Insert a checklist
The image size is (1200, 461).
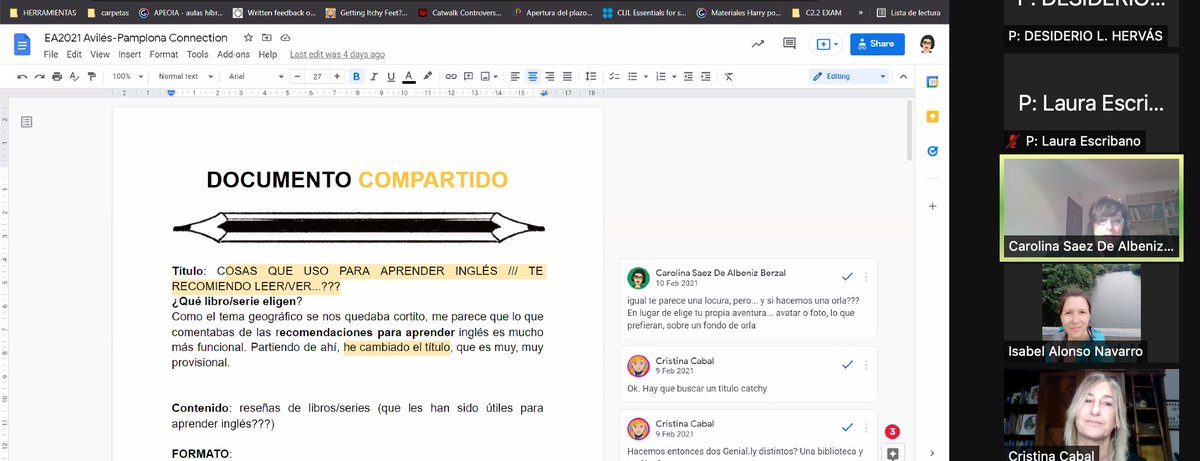point(613,76)
